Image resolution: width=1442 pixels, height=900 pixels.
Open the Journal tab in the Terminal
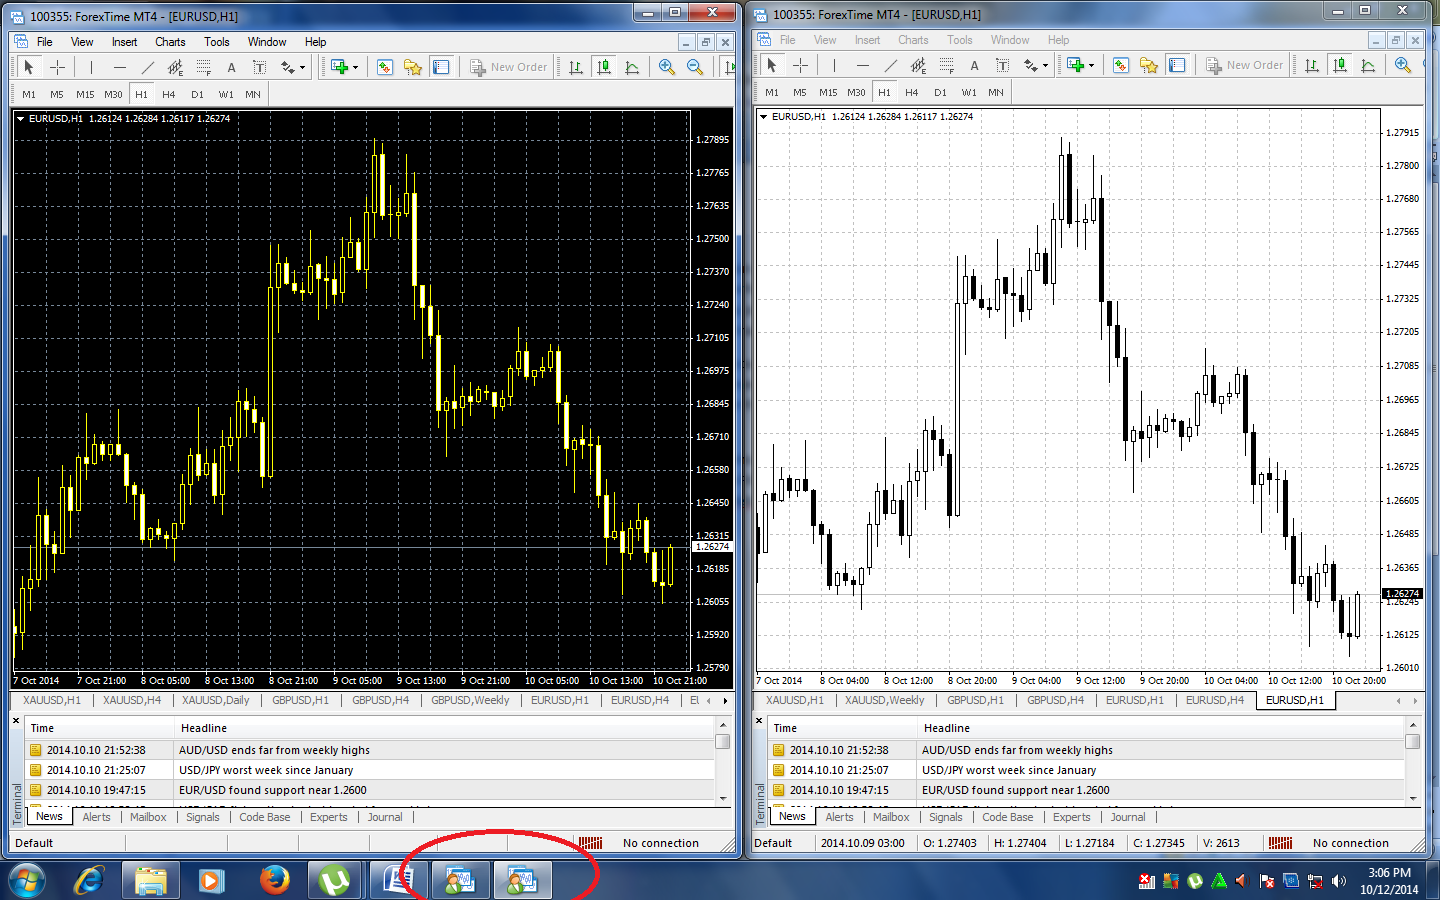point(385,817)
